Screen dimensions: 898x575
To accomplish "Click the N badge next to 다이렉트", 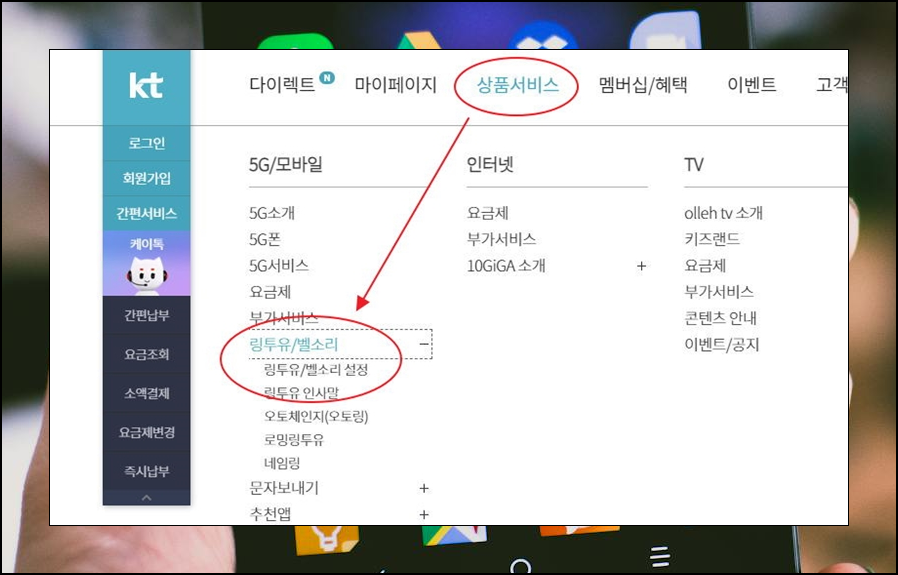I will [326, 77].
